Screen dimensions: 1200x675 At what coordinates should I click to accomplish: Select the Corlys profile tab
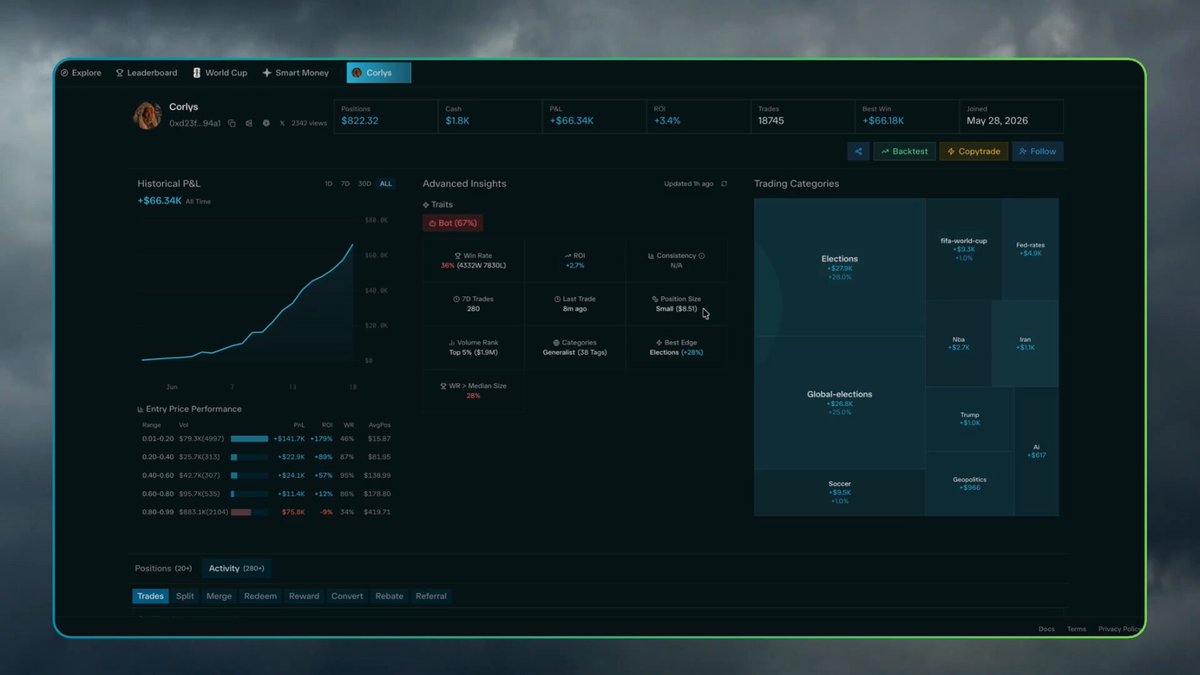click(x=379, y=73)
